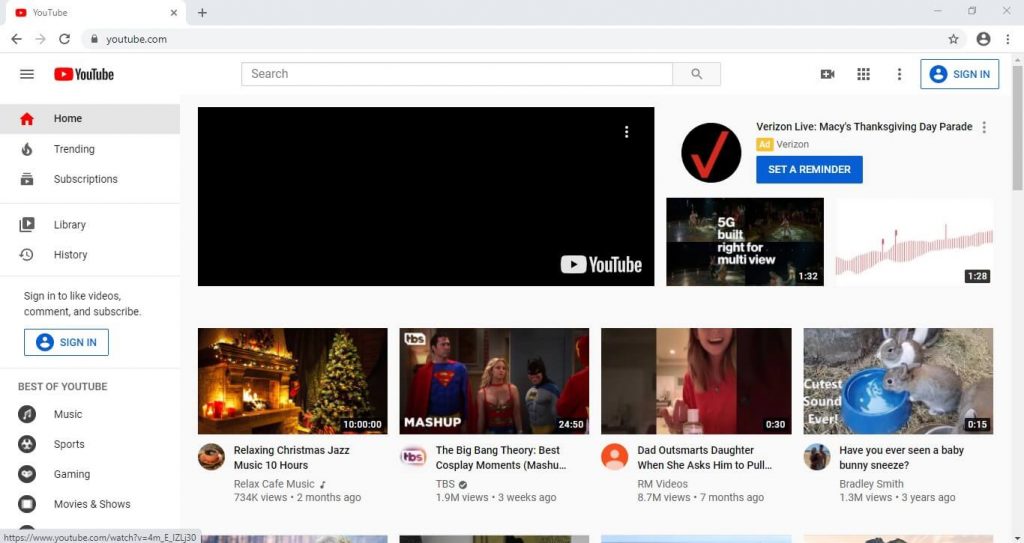Open three-dot menu on black video player
Viewport: 1024px width, 543px height.
(626, 132)
